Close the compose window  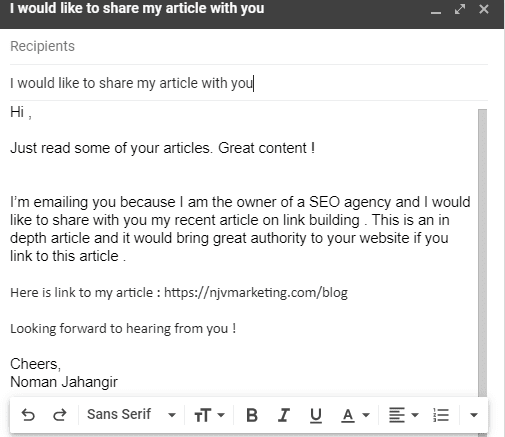[484, 9]
